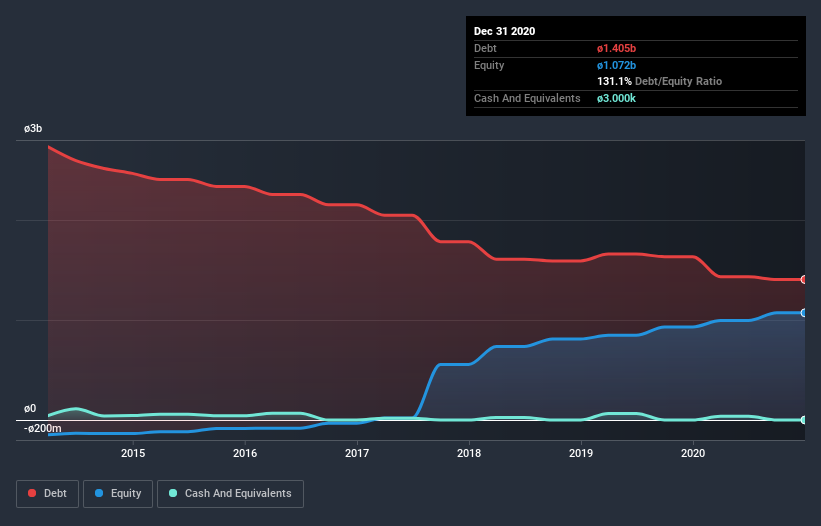Toggle the Debt series legend button
Viewport: 821px width, 526px height.
[x=47, y=494]
